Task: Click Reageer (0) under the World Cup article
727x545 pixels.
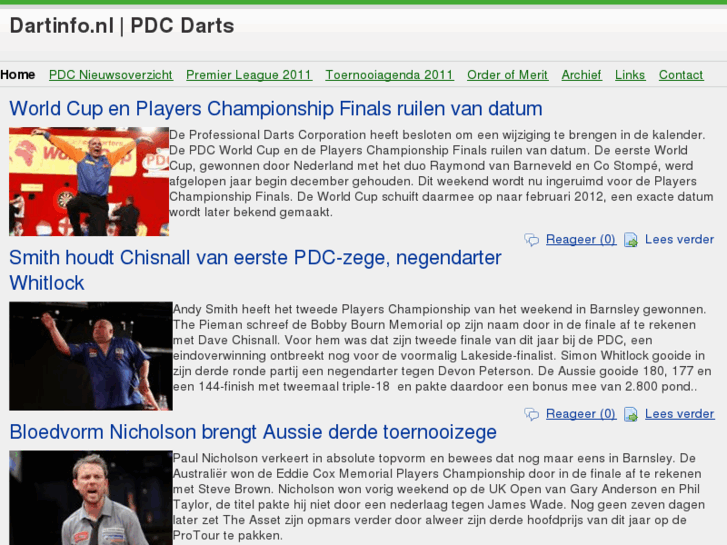Action: coord(581,239)
